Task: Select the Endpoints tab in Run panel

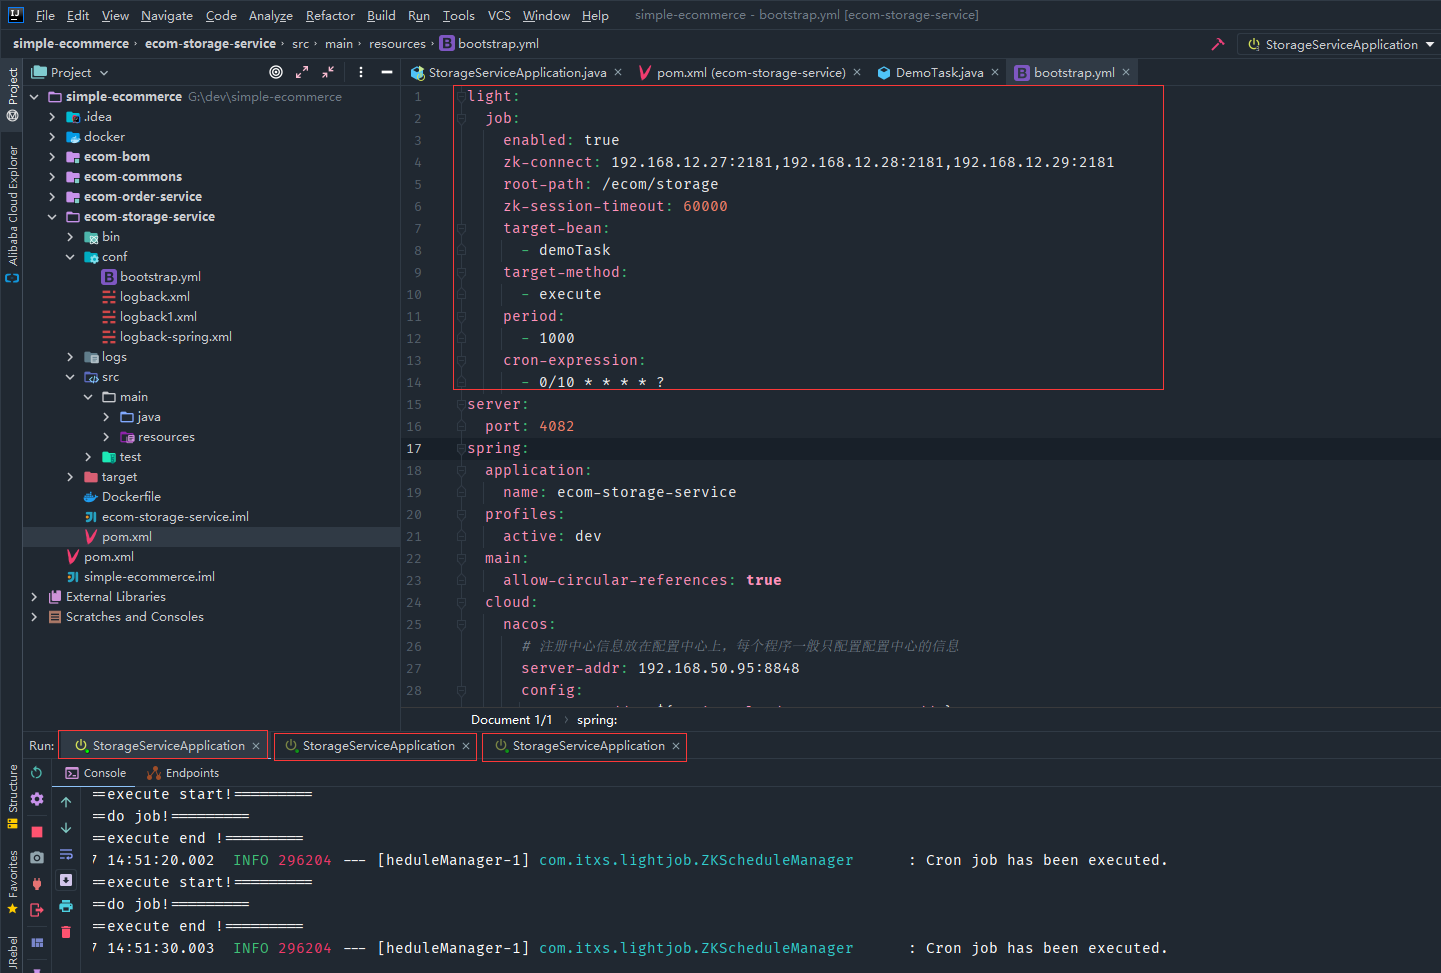Action: (x=183, y=773)
